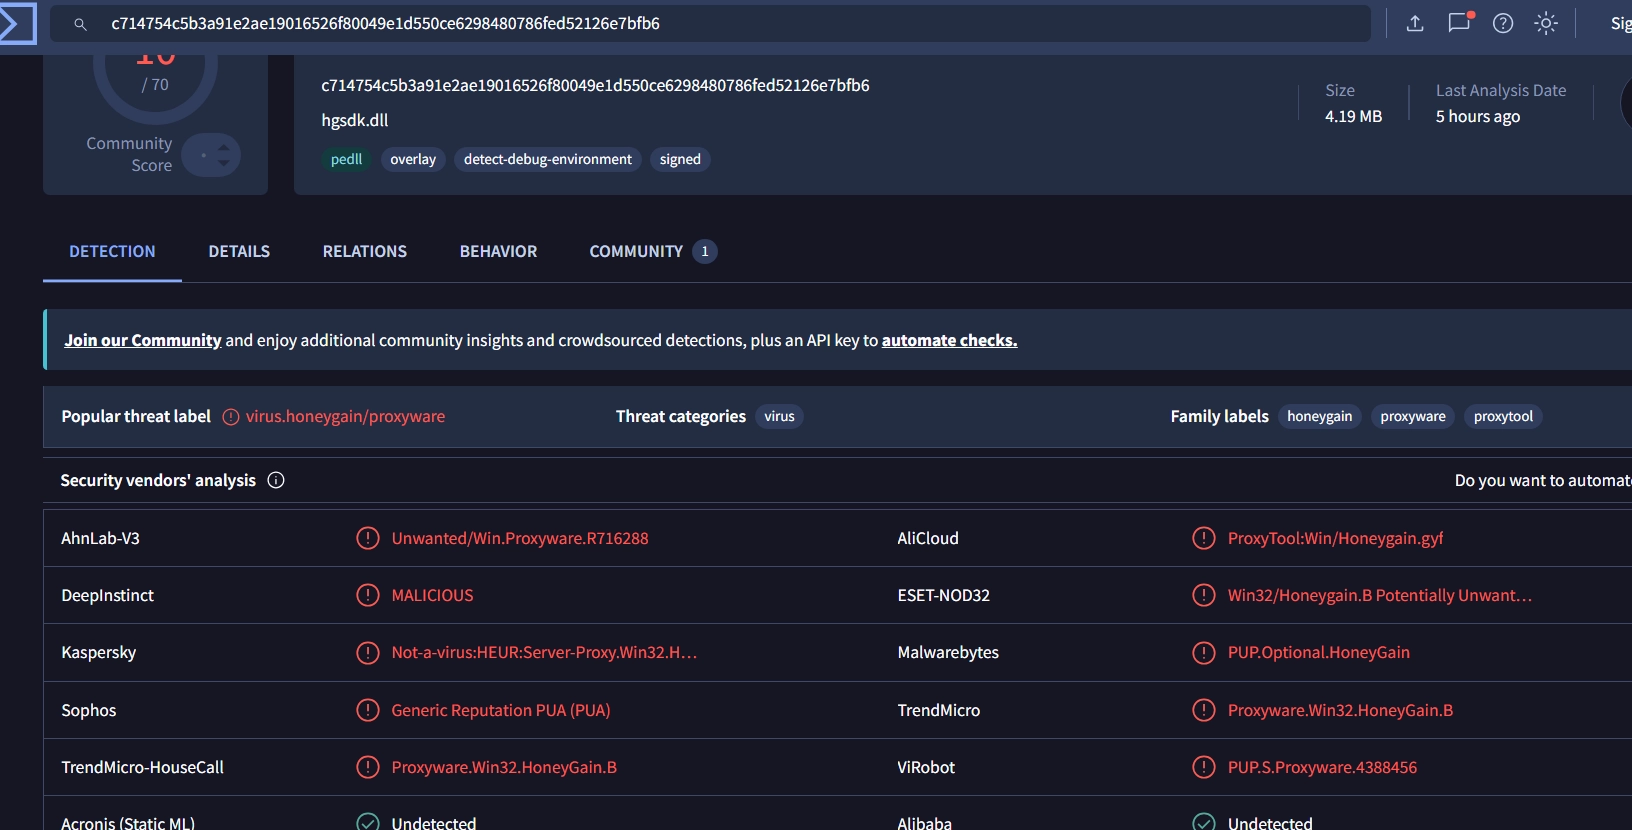Image resolution: width=1632 pixels, height=830 pixels.
Task: Click the alert icon in Kaspersky row
Action: (368, 653)
